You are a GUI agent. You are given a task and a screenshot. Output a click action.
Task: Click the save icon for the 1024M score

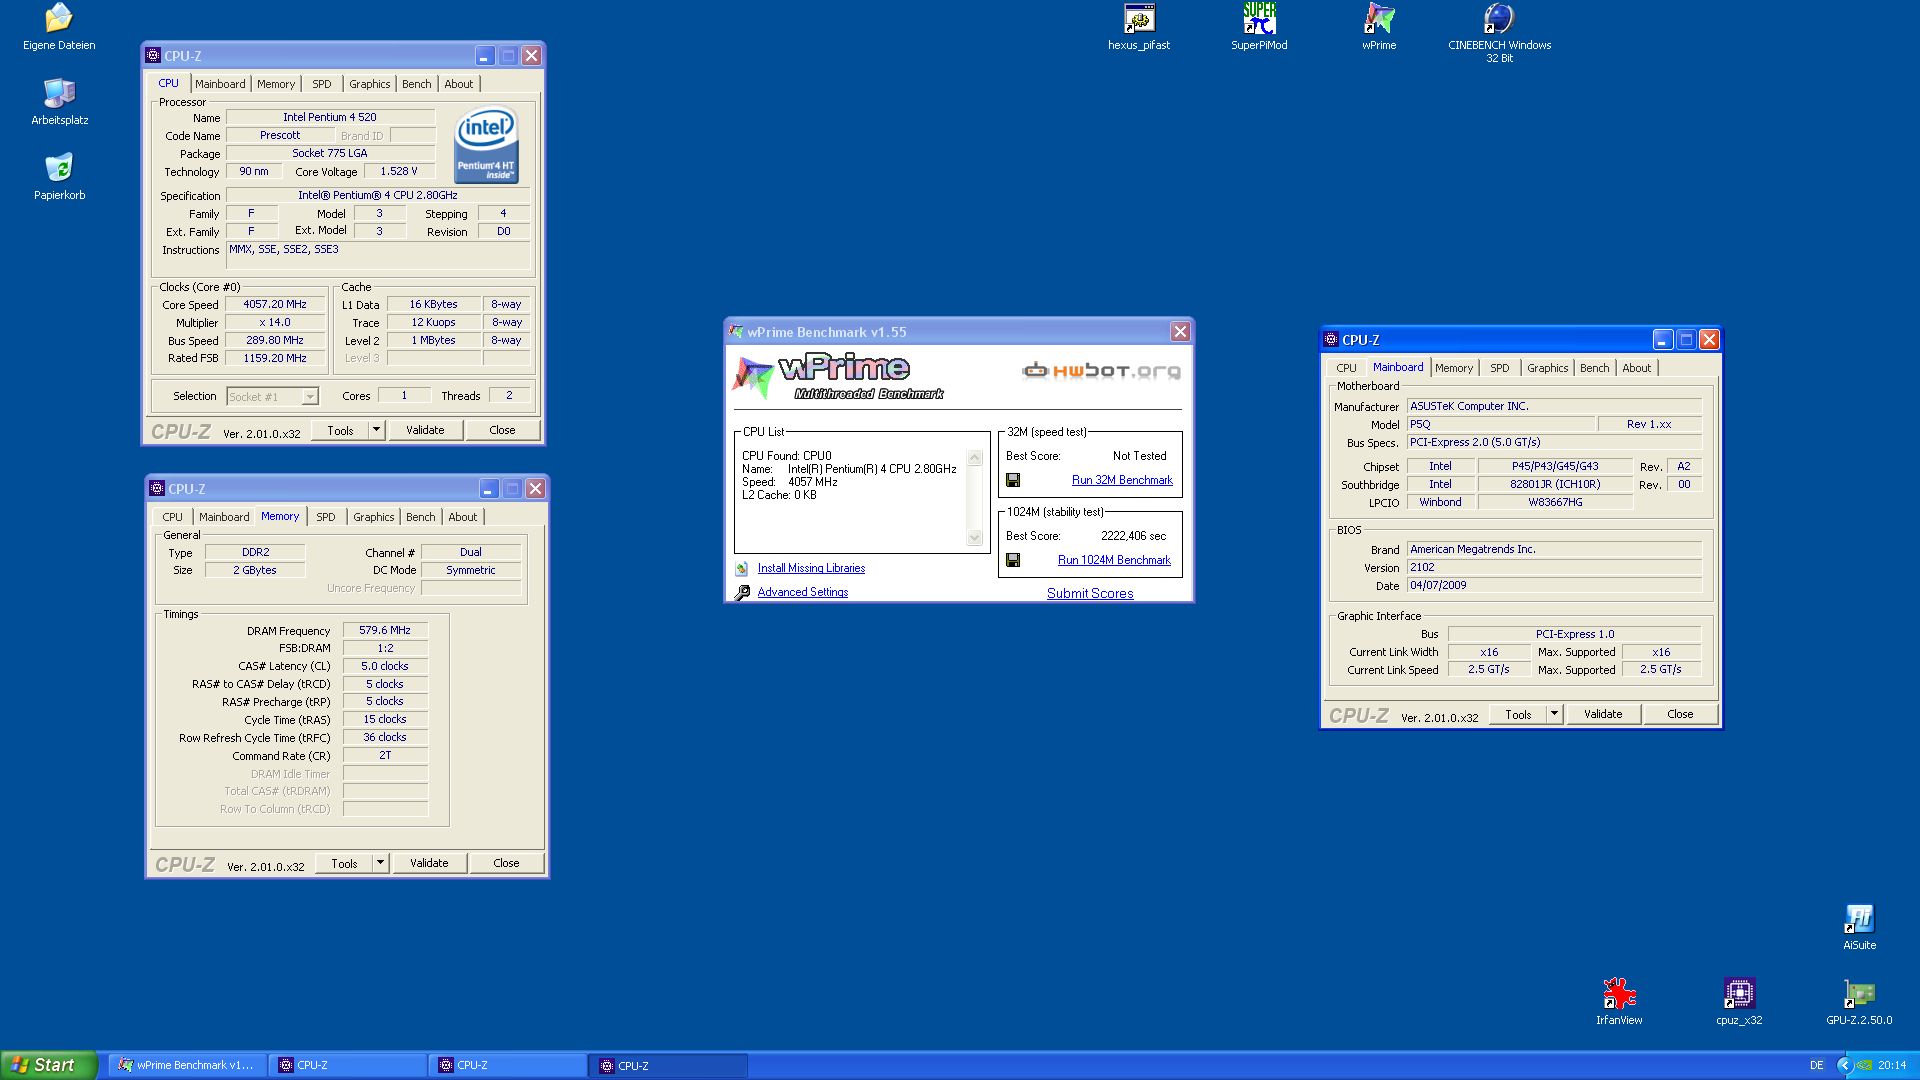click(1013, 560)
